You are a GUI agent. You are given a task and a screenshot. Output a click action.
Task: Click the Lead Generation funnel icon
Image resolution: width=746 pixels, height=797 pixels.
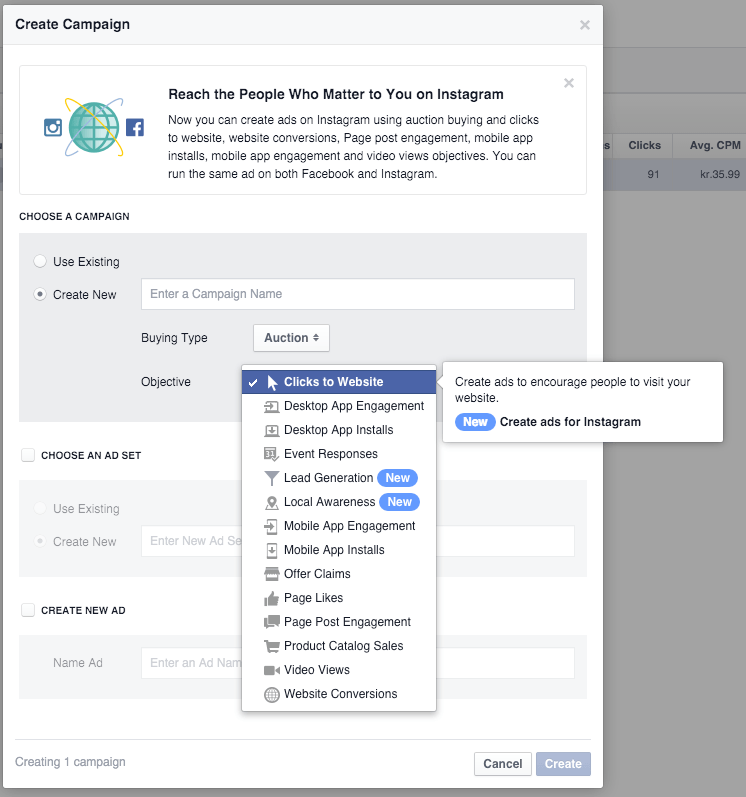pyautogui.click(x=271, y=478)
